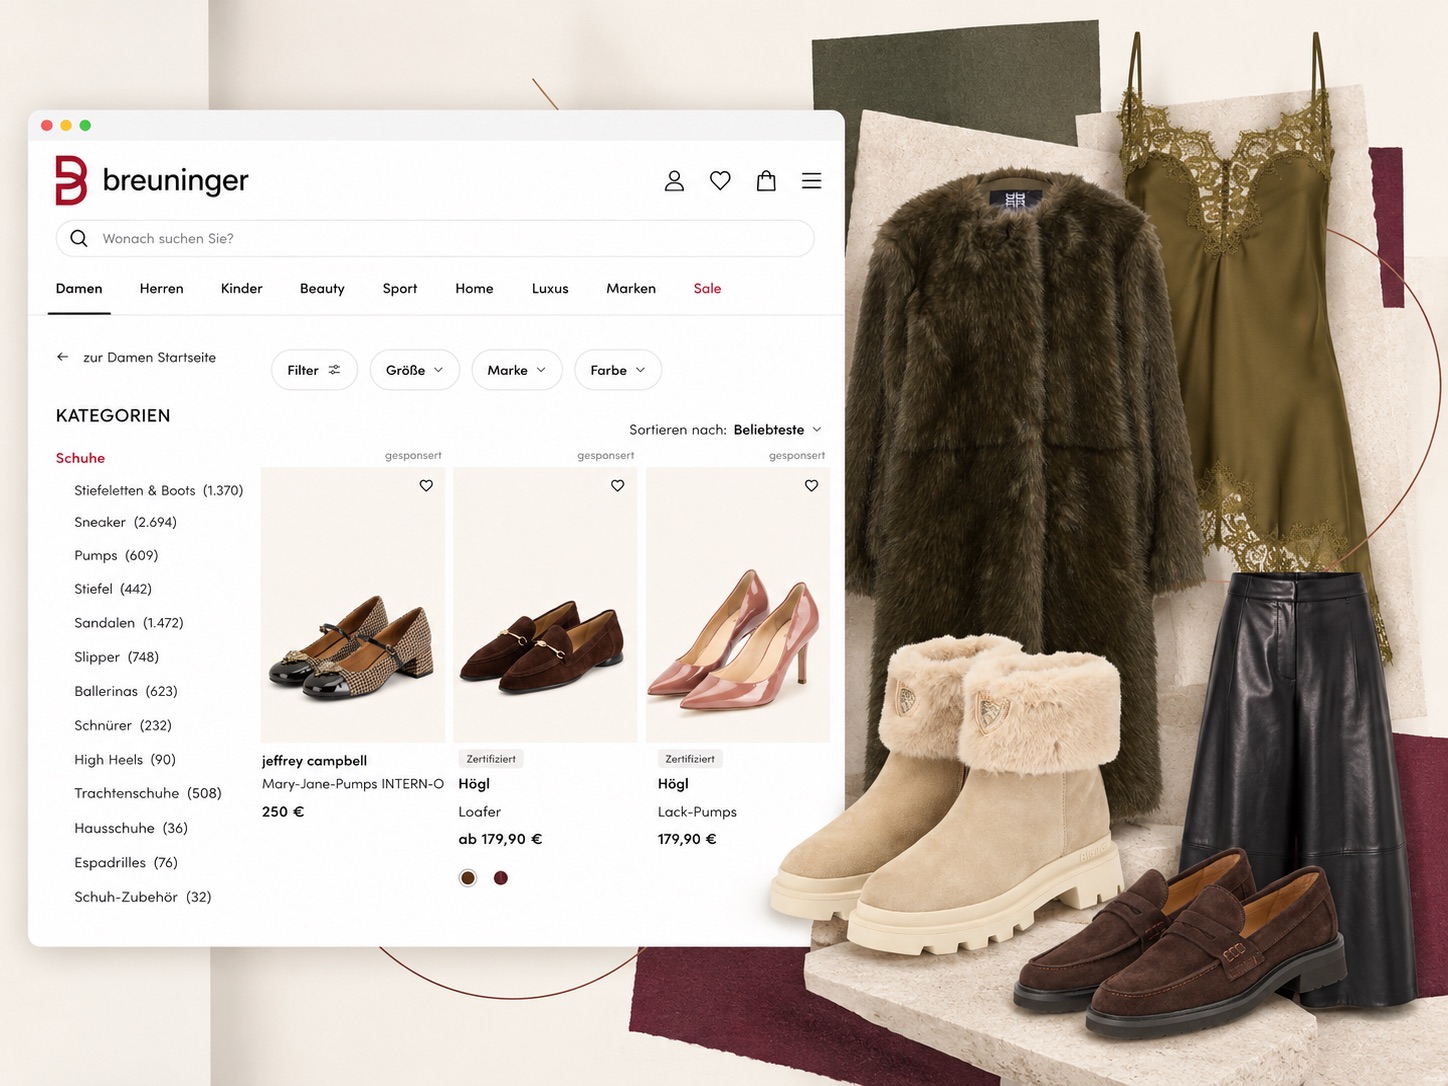Expand the Farbe dropdown
The width and height of the screenshot is (1448, 1086).
[618, 370]
